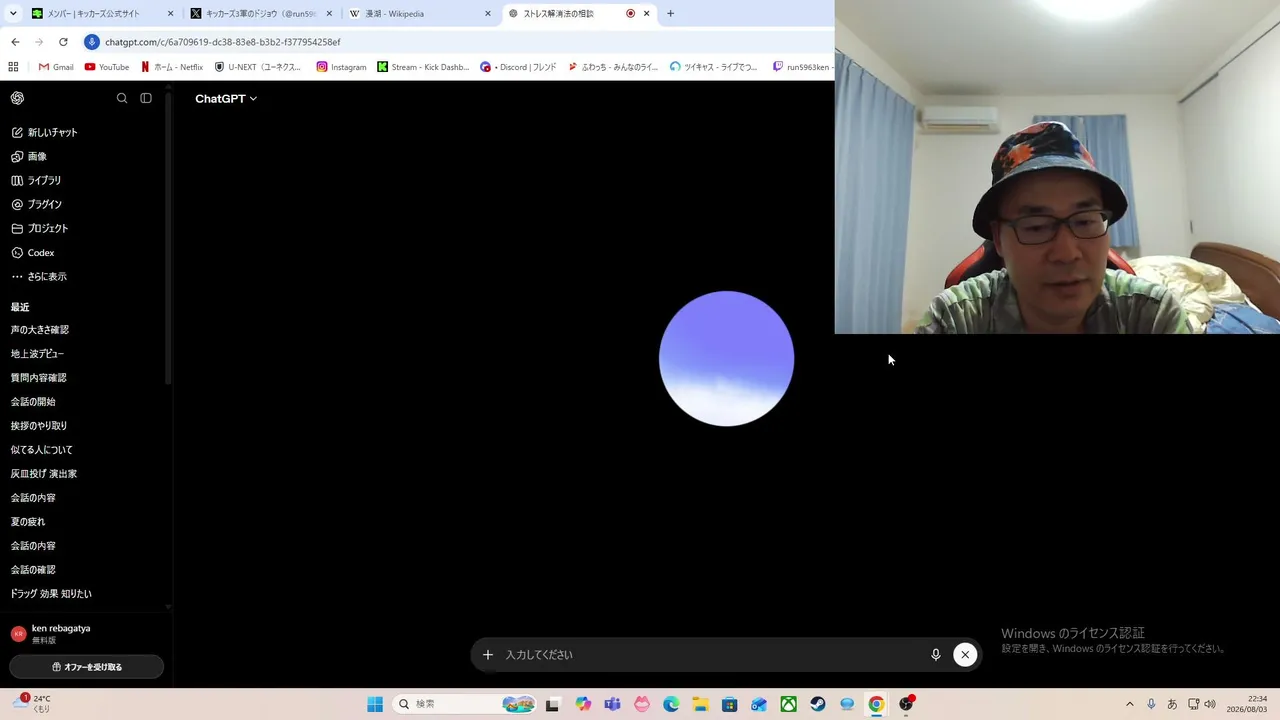Go back to the previous page
The image size is (1280, 720).
[x=15, y=42]
